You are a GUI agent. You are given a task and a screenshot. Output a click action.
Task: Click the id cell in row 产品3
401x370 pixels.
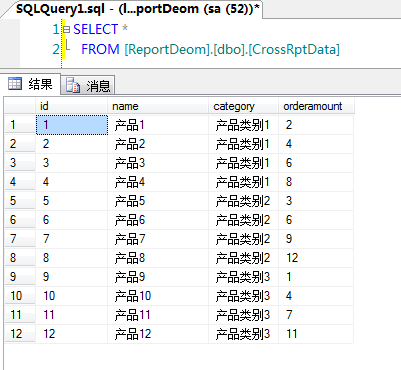[x=72, y=163]
